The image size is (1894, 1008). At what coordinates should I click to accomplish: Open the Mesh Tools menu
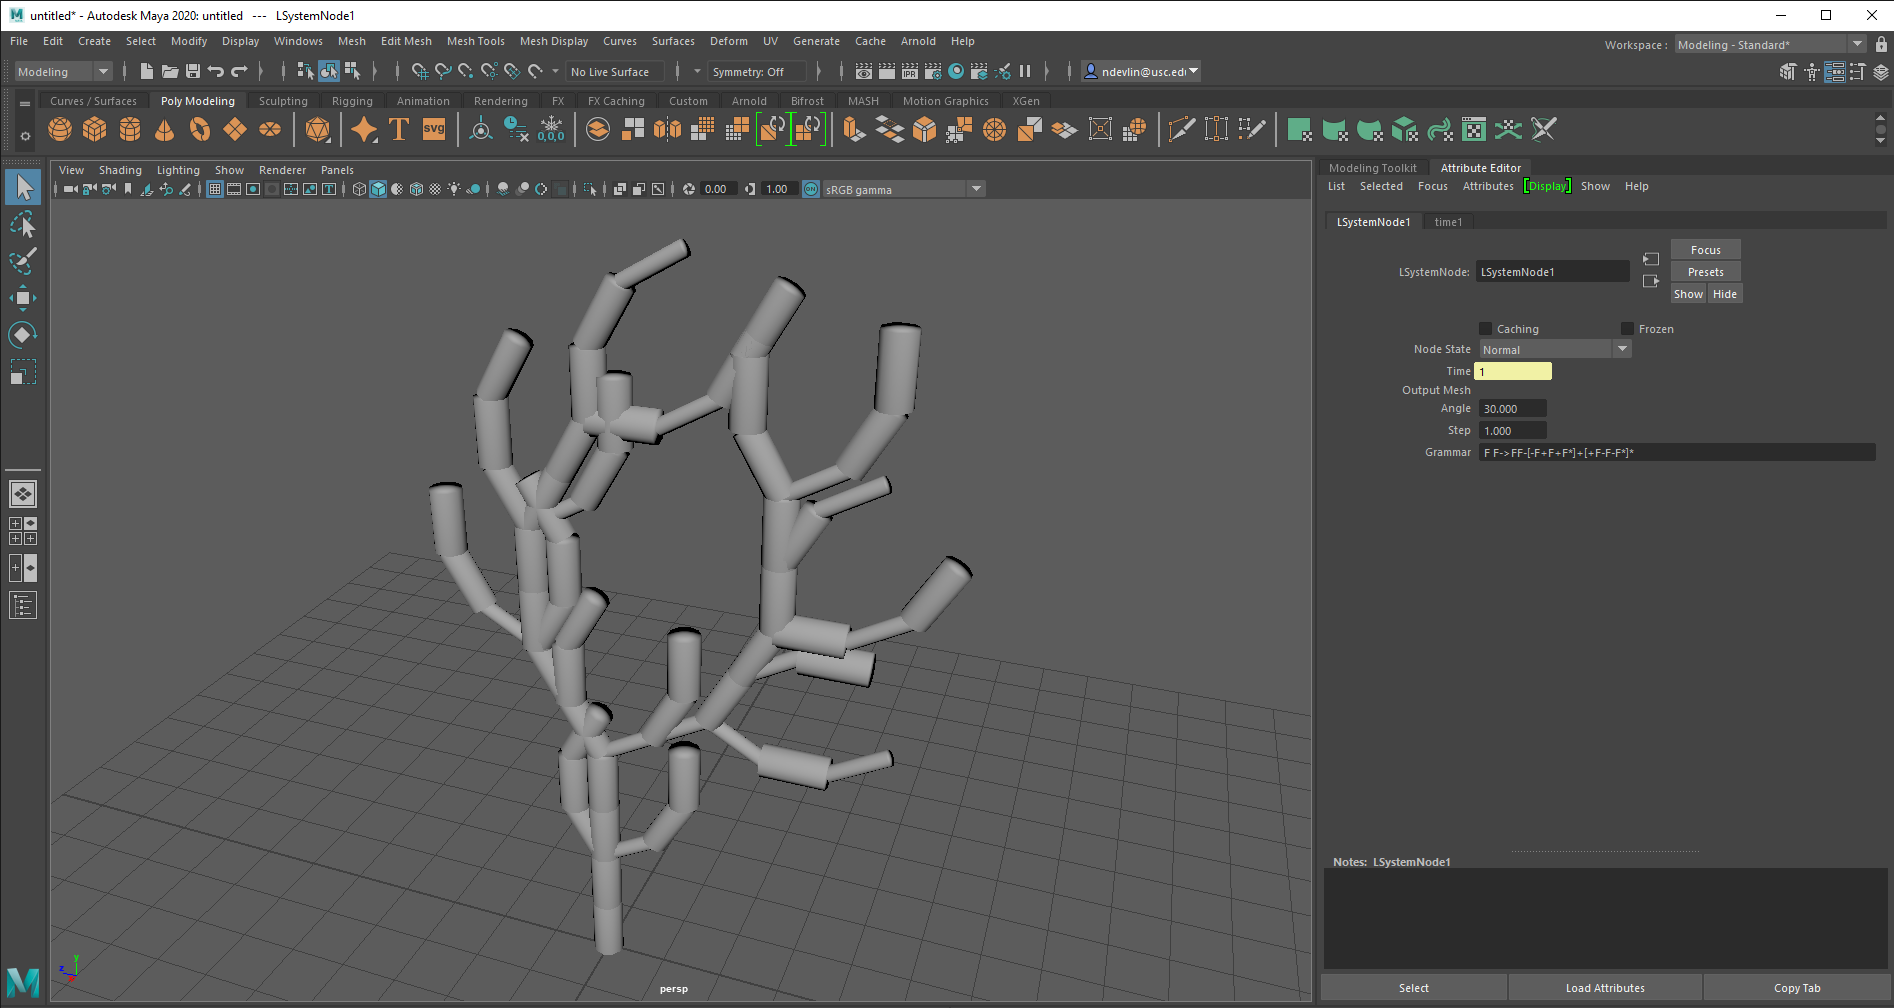[x=475, y=41]
